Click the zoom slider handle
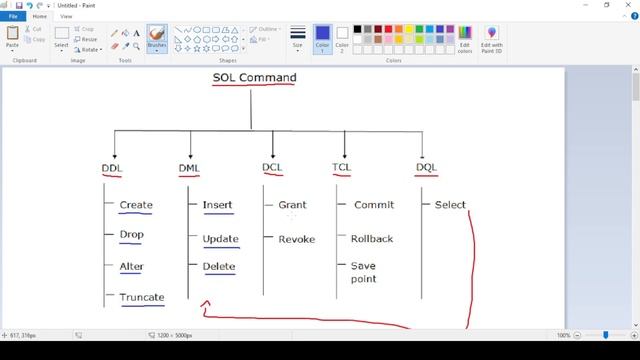Image resolution: width=640 pixels, height=360 pixels. coord(606,335)
